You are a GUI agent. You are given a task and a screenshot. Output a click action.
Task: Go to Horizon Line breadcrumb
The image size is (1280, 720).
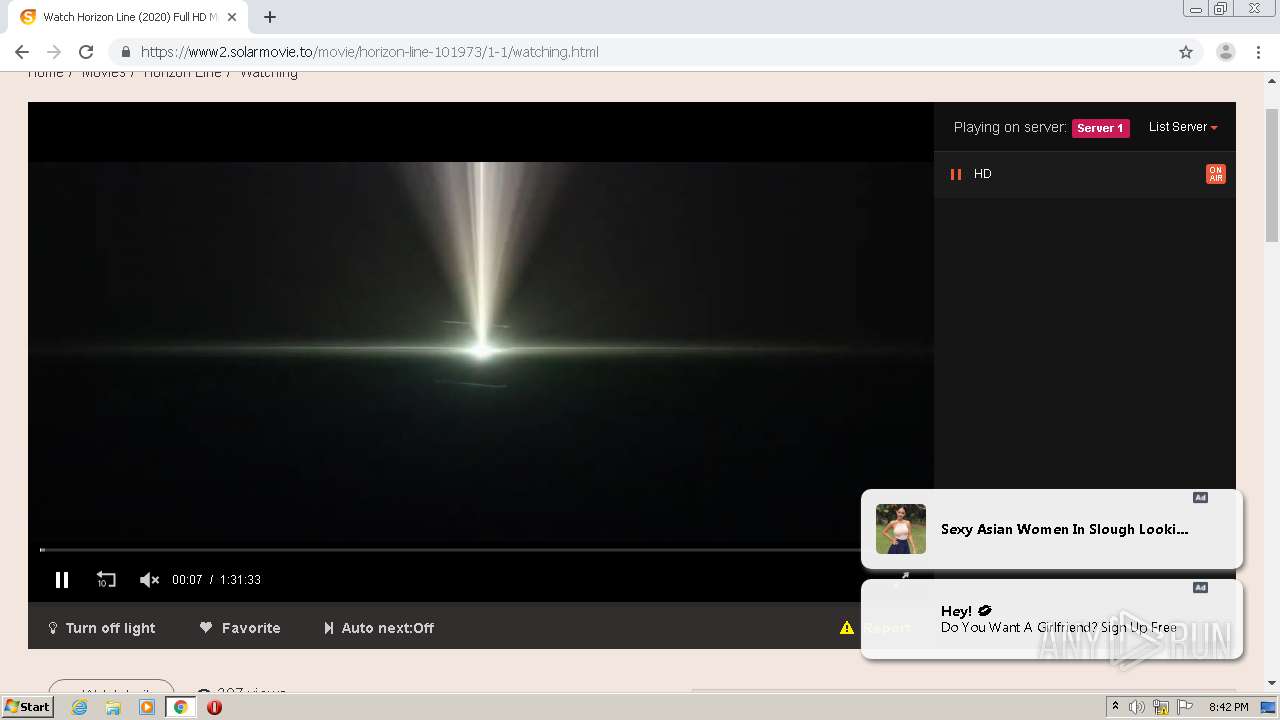182,73
